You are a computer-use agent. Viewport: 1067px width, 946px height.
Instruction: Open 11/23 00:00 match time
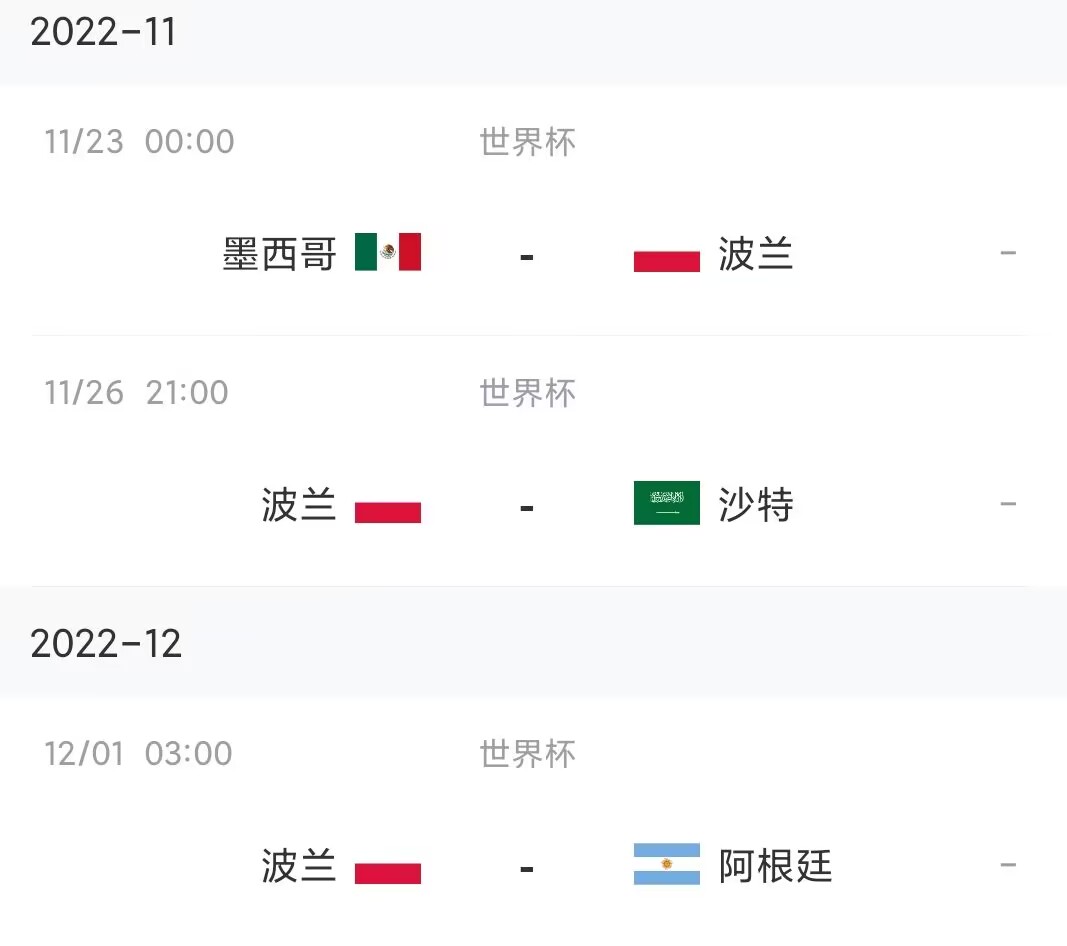point(139,142)
